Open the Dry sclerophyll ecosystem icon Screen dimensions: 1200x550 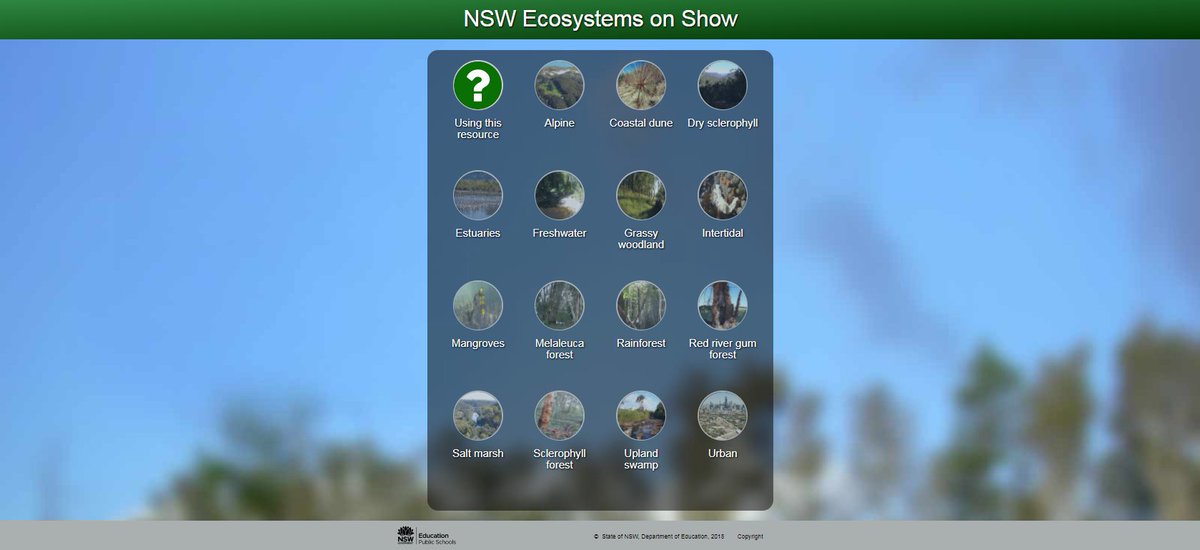722,85
